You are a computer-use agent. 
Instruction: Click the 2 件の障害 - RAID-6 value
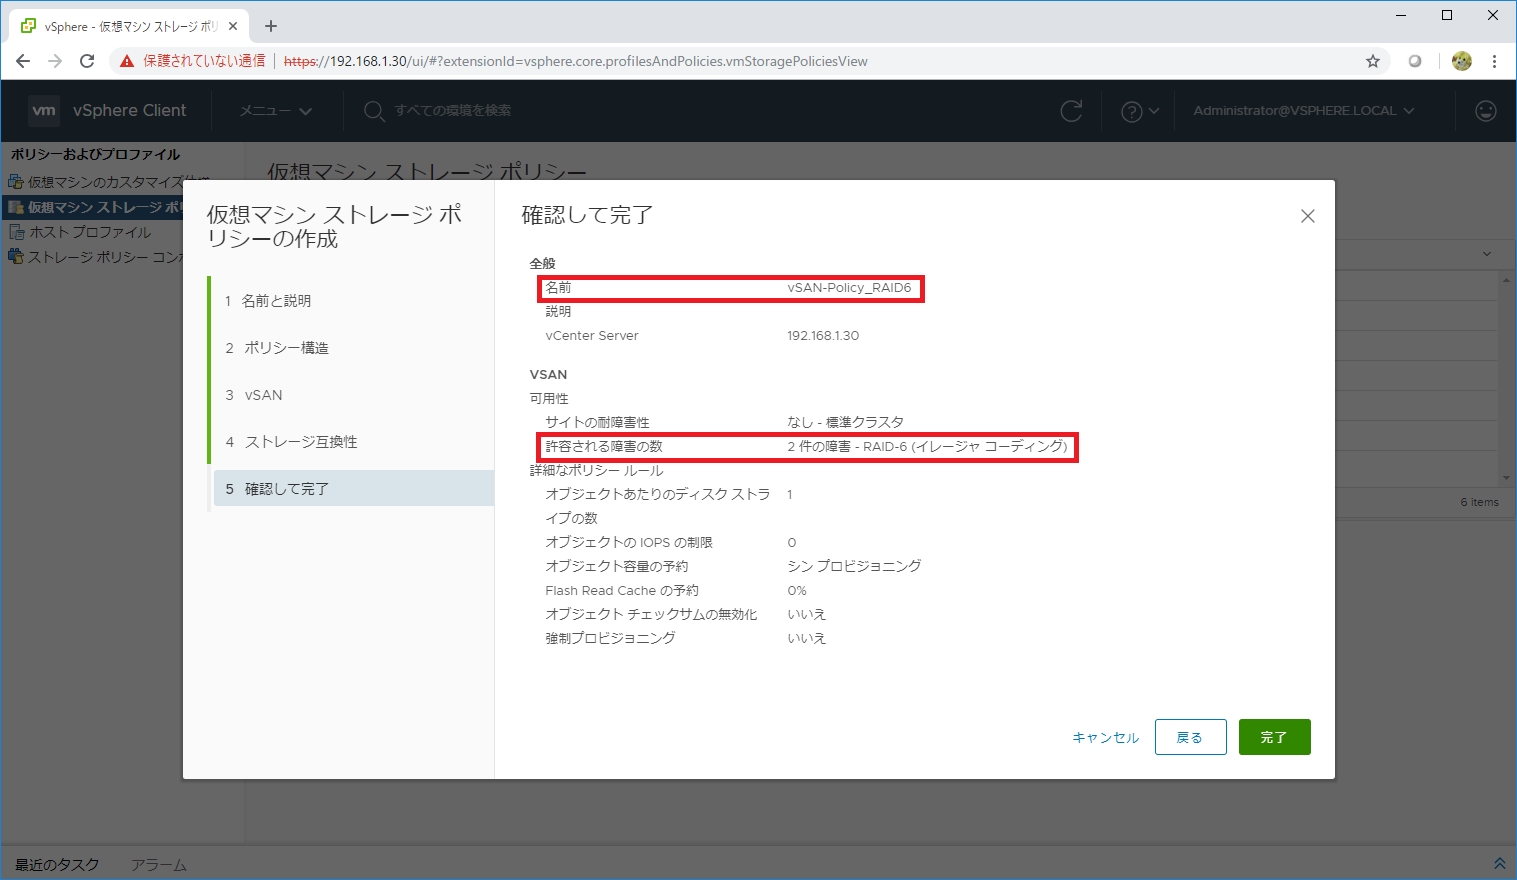927,446
